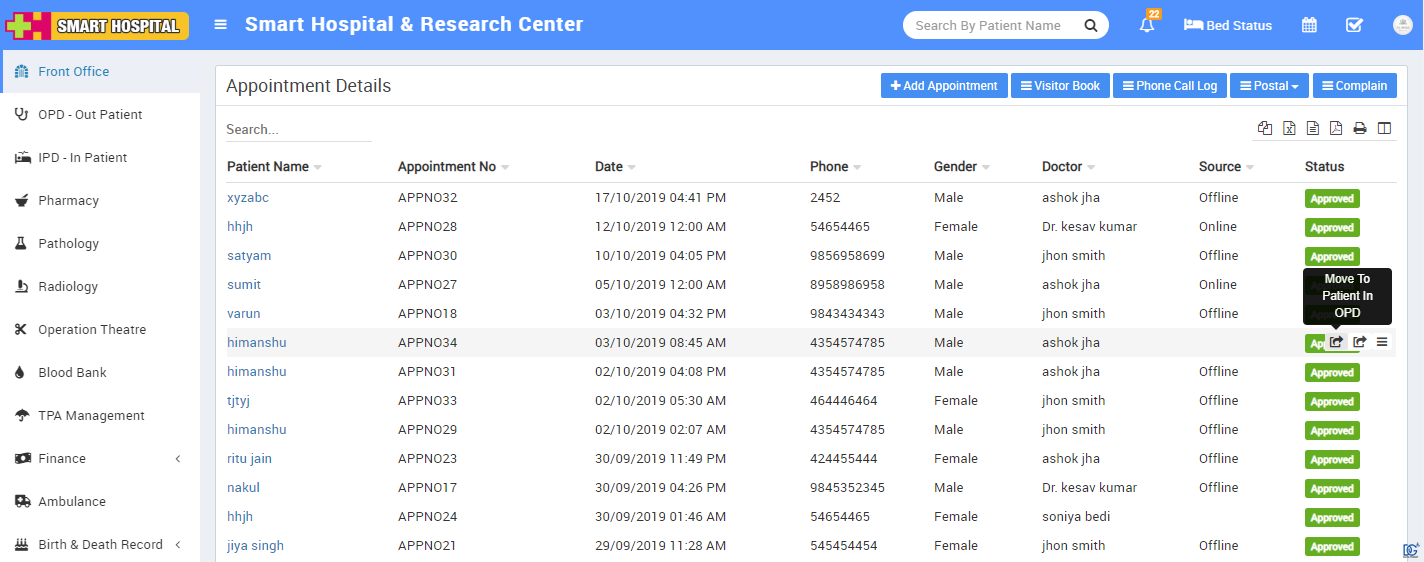Expand the Postal dropdown
This screenshot has height=562, width=1424.
(1269, 86)
